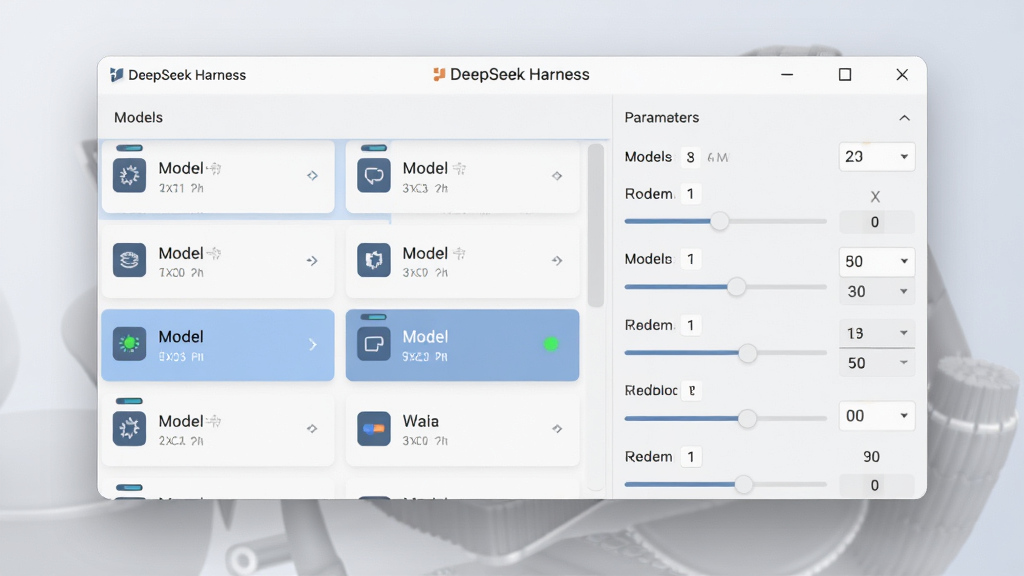Viewport: 1024px width, 576px height.
Task: Click the 1 badge beside Models above the slider
Action: [690, 259]
